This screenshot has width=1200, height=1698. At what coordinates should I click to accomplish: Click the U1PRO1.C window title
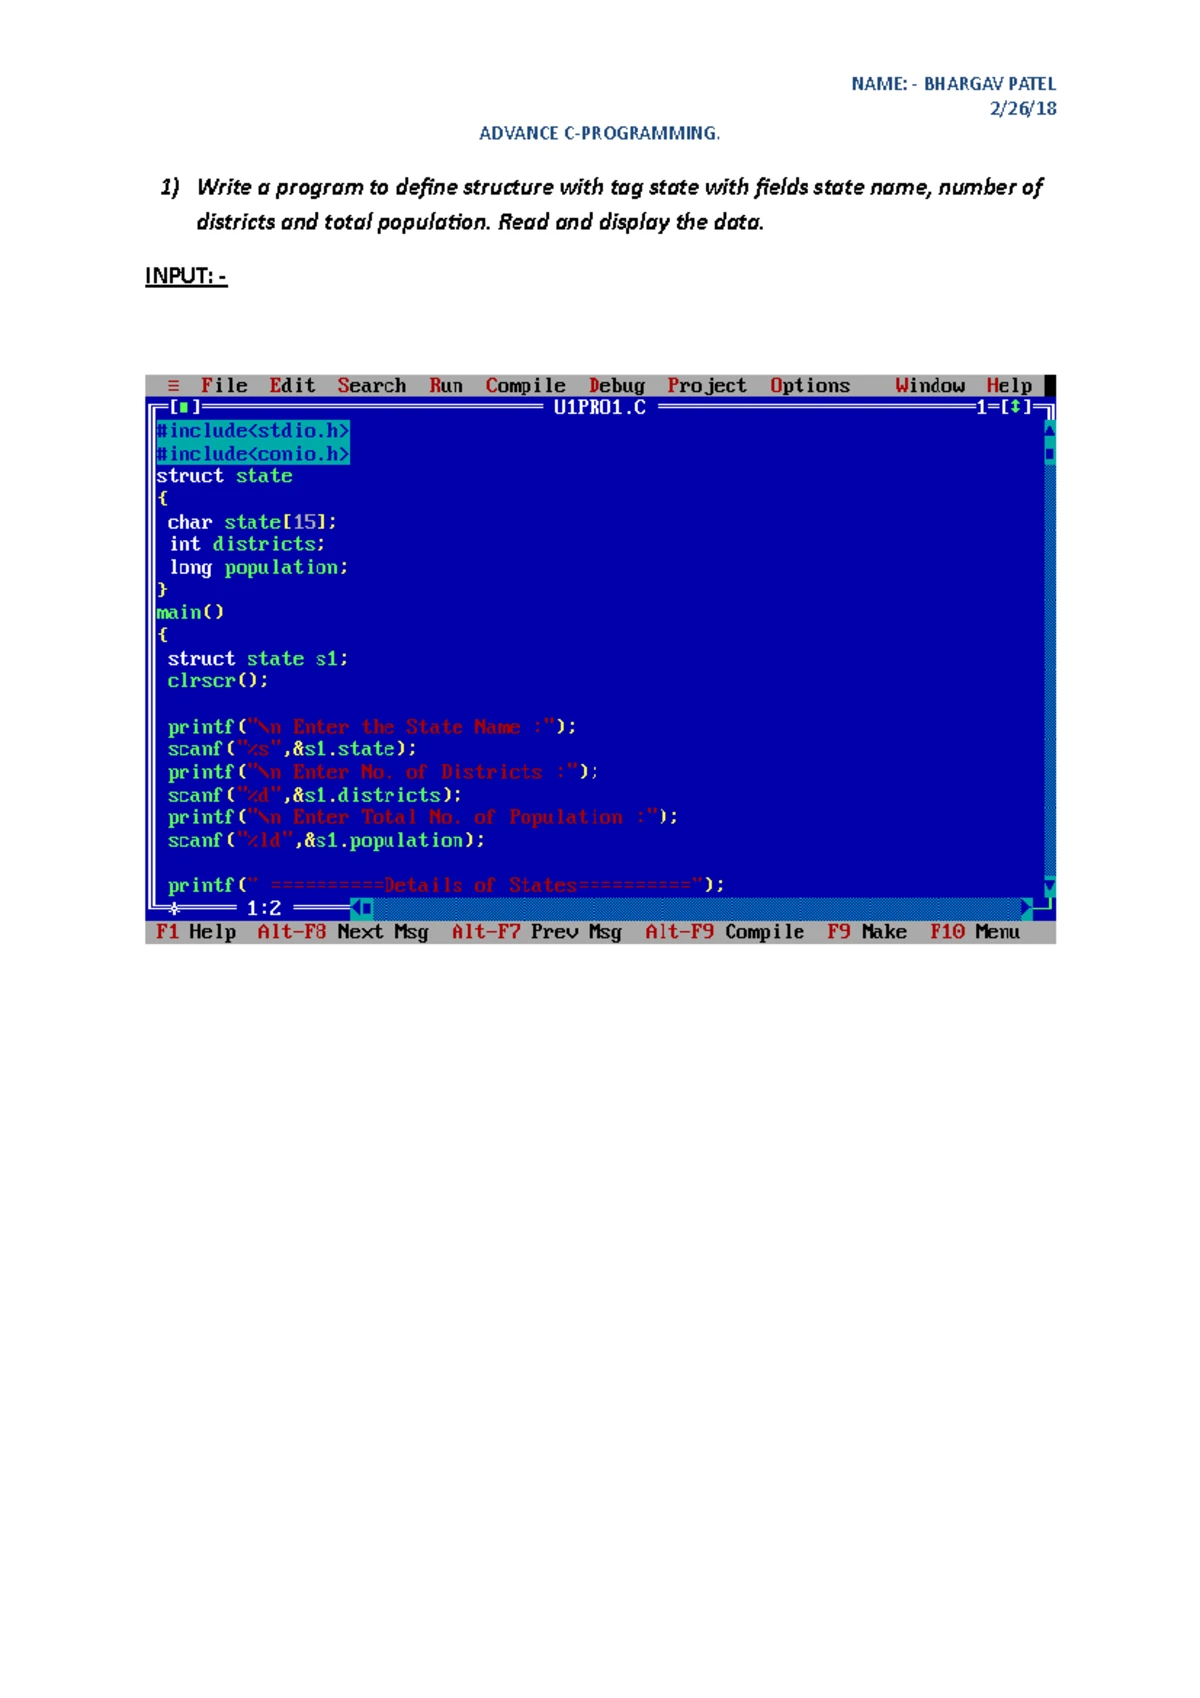coord(600,407)
